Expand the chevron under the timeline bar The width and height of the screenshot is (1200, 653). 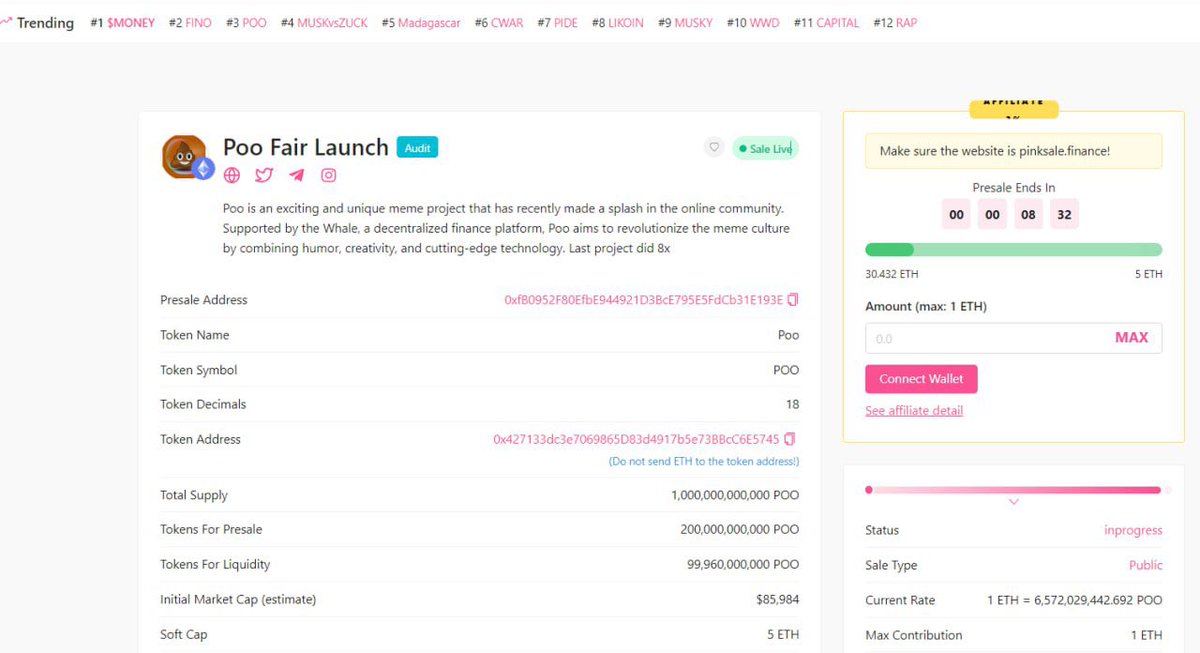(1013, 502)
